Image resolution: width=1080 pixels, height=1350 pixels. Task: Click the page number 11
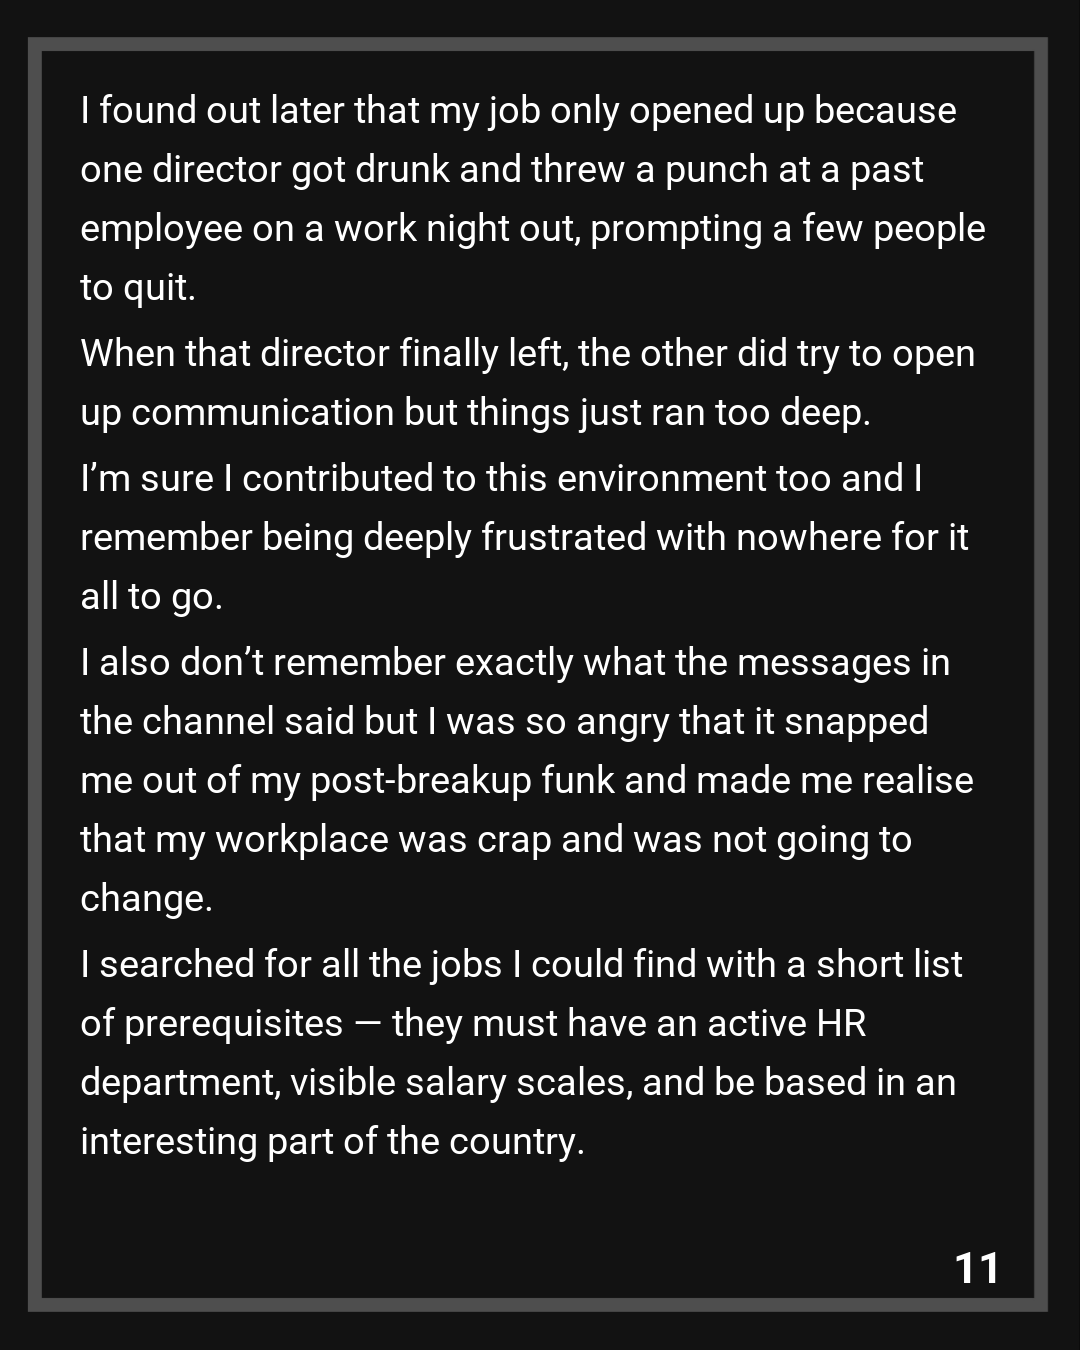pyautogui.click(x=977, y=1268)
